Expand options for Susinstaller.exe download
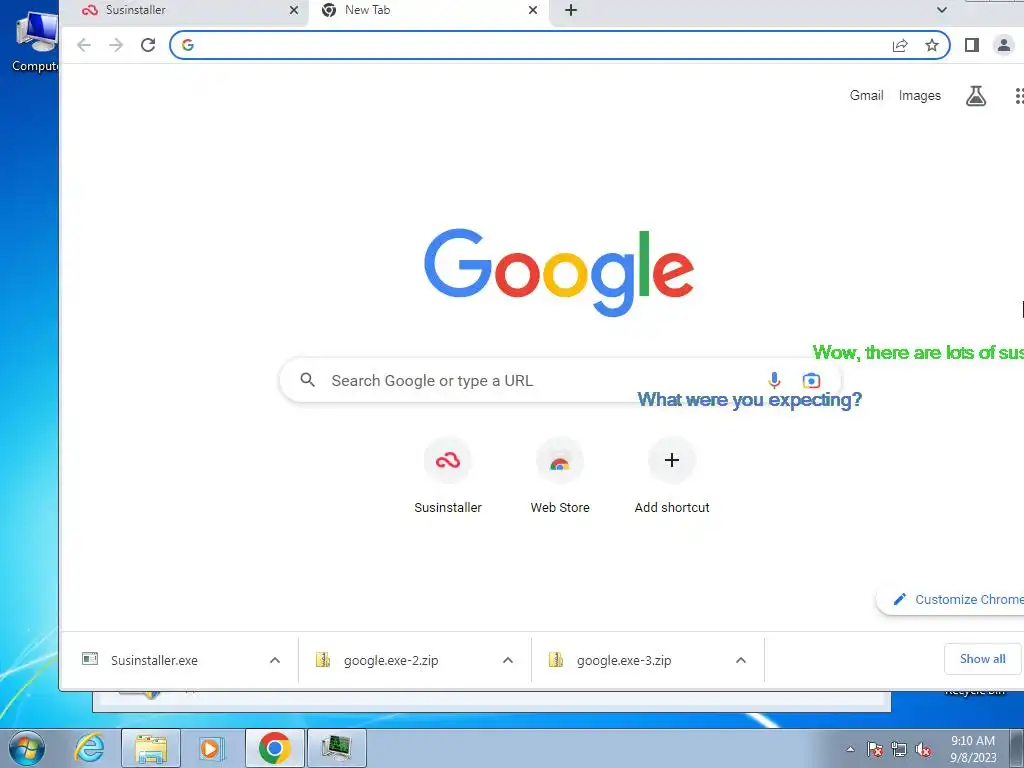The image size is (1024, 768). [x=275, y=660]
